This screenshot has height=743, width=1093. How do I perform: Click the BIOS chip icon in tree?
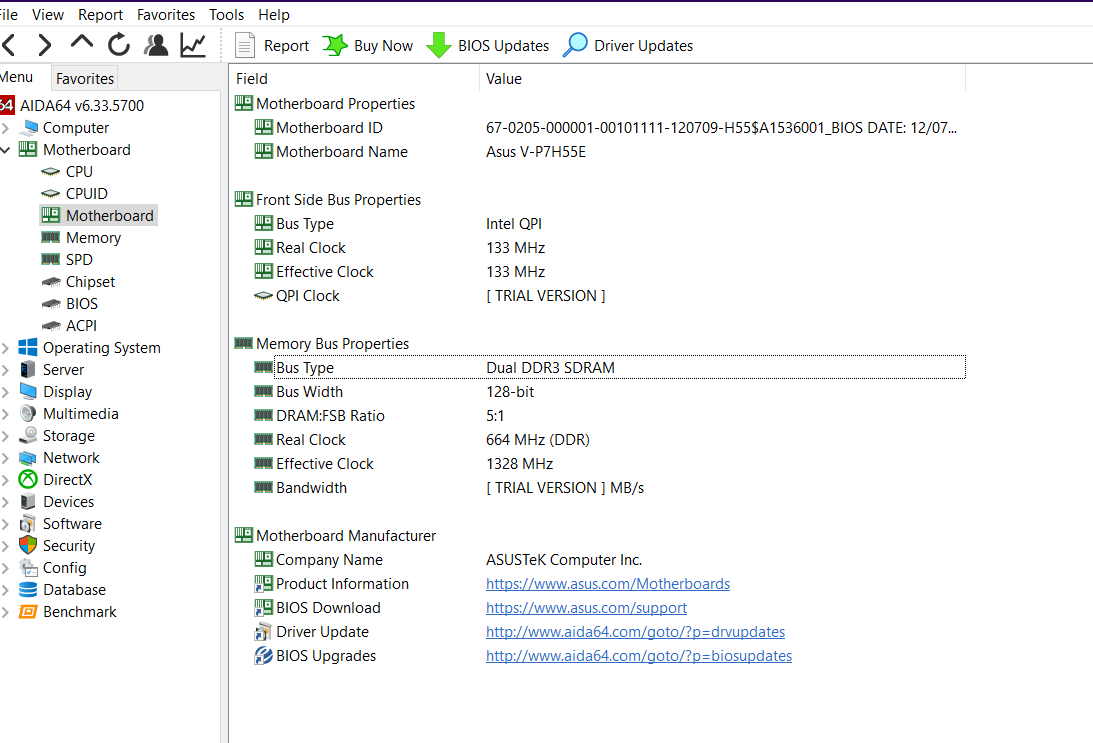[51, 304]
